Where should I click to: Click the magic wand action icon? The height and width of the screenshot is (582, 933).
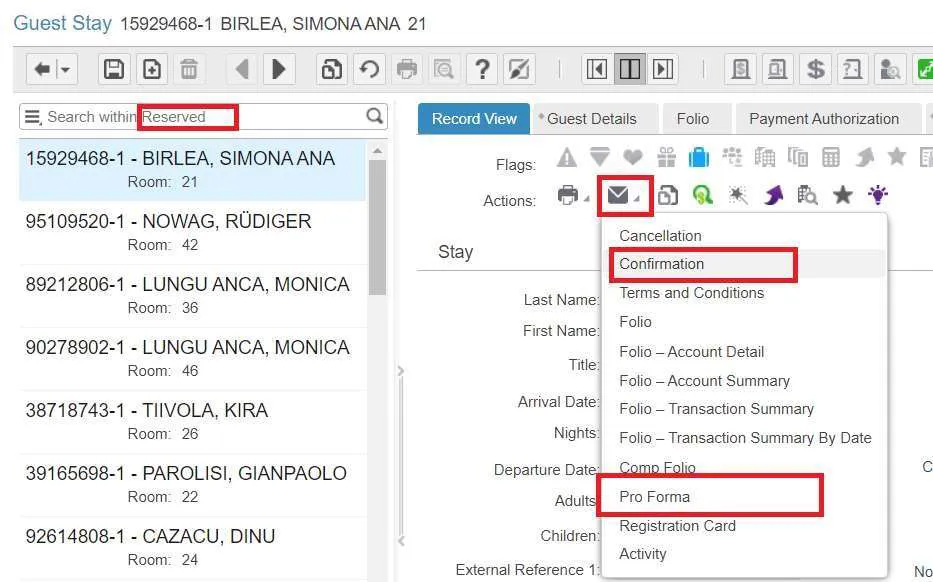pyautogui.click(x=738, y=195)
